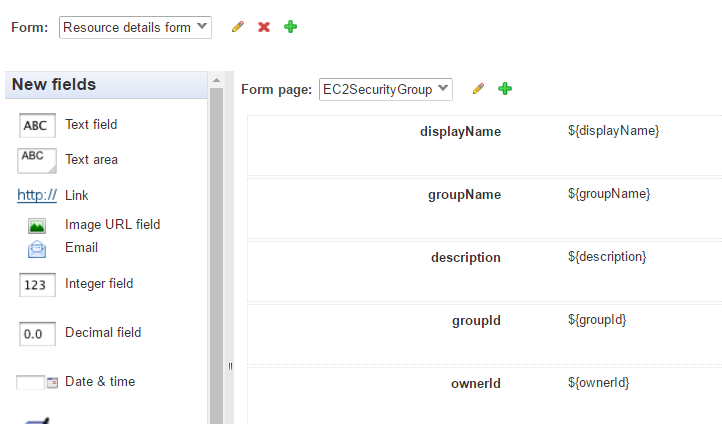
Task: Select the groupId field label
Action: point(477,320)
